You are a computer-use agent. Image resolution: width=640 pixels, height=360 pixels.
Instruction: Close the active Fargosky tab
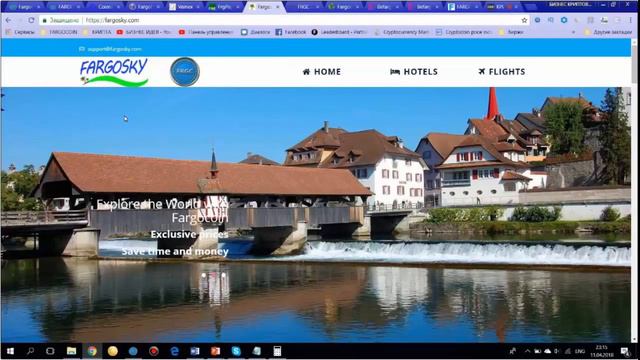(278, 7)
